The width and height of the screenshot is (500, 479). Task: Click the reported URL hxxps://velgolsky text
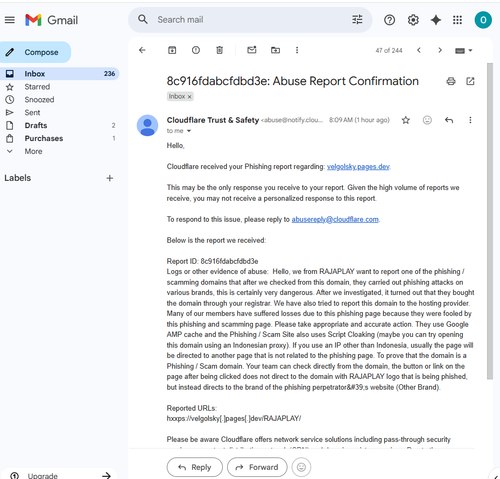[234, 418]
